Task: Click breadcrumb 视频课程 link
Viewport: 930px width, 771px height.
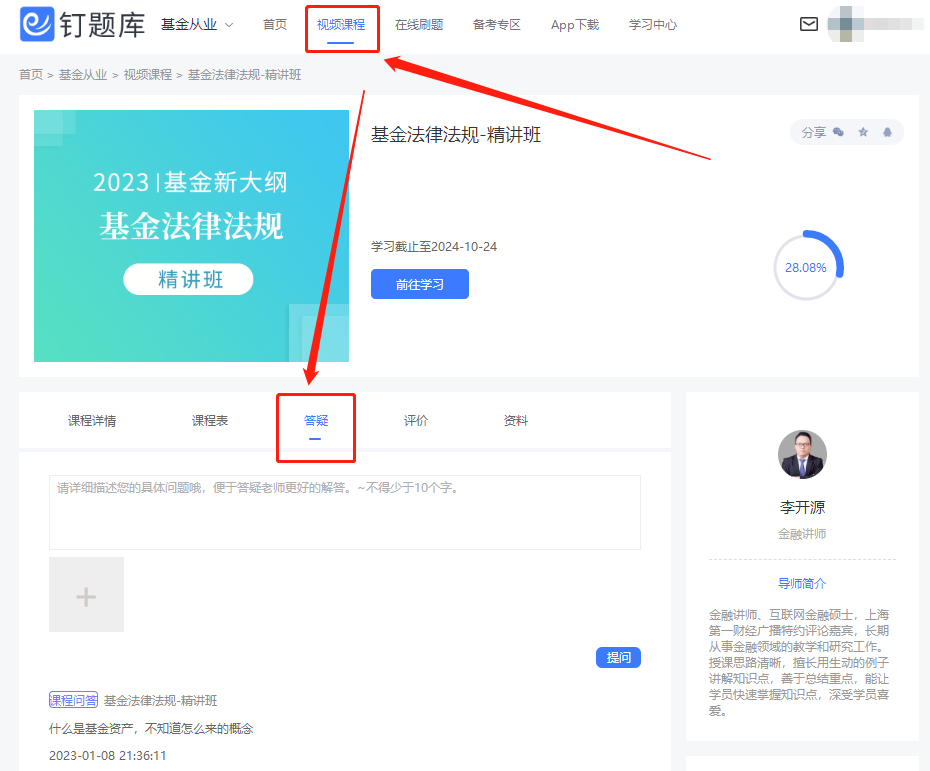Action: (x=148, y=75)
